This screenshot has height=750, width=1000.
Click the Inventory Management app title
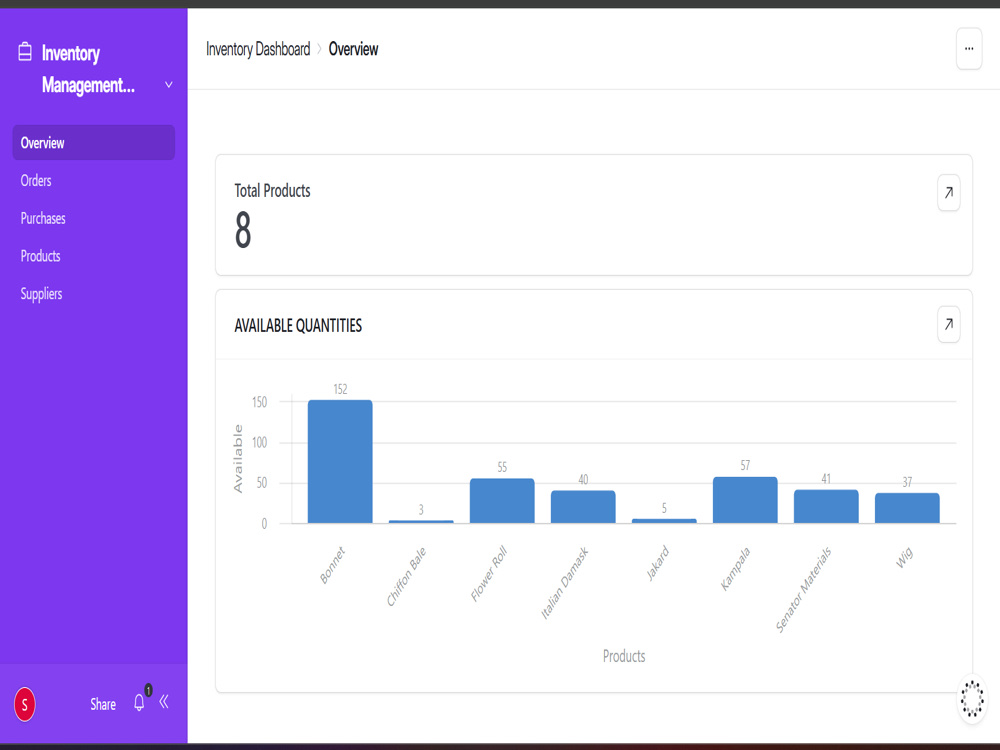[88, 69]
